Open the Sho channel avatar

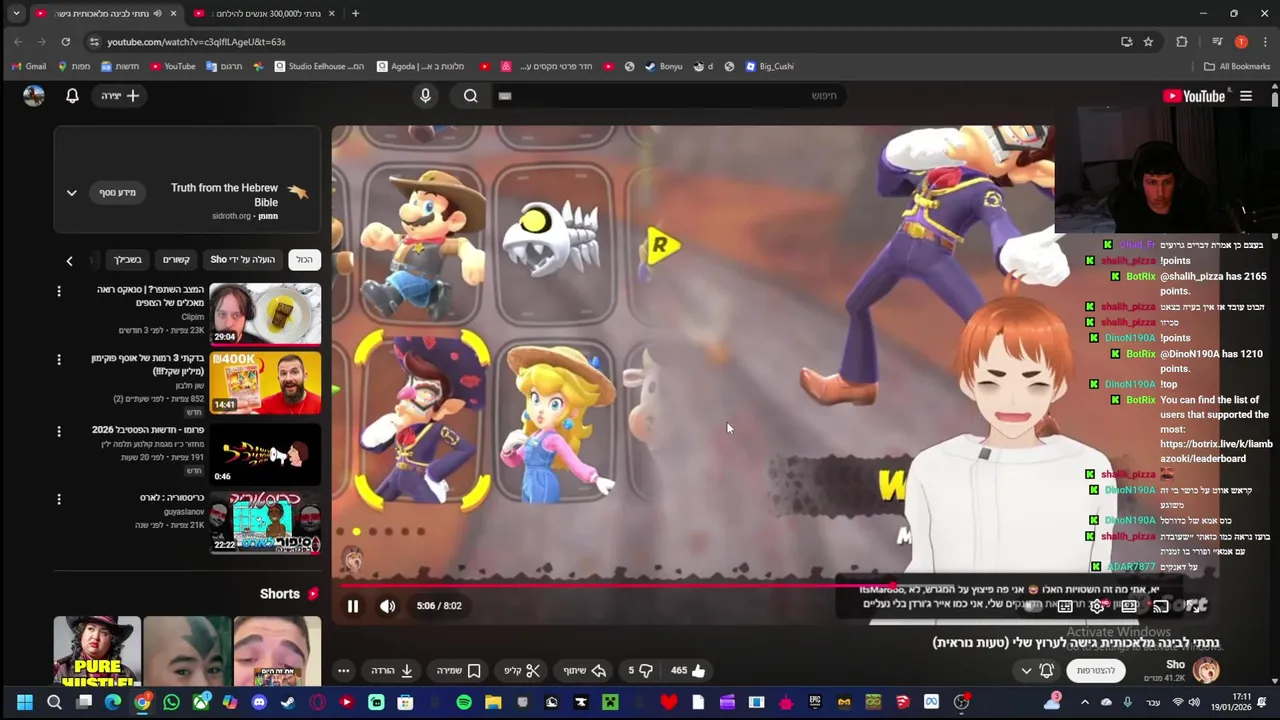click(x=1206, y=670)
